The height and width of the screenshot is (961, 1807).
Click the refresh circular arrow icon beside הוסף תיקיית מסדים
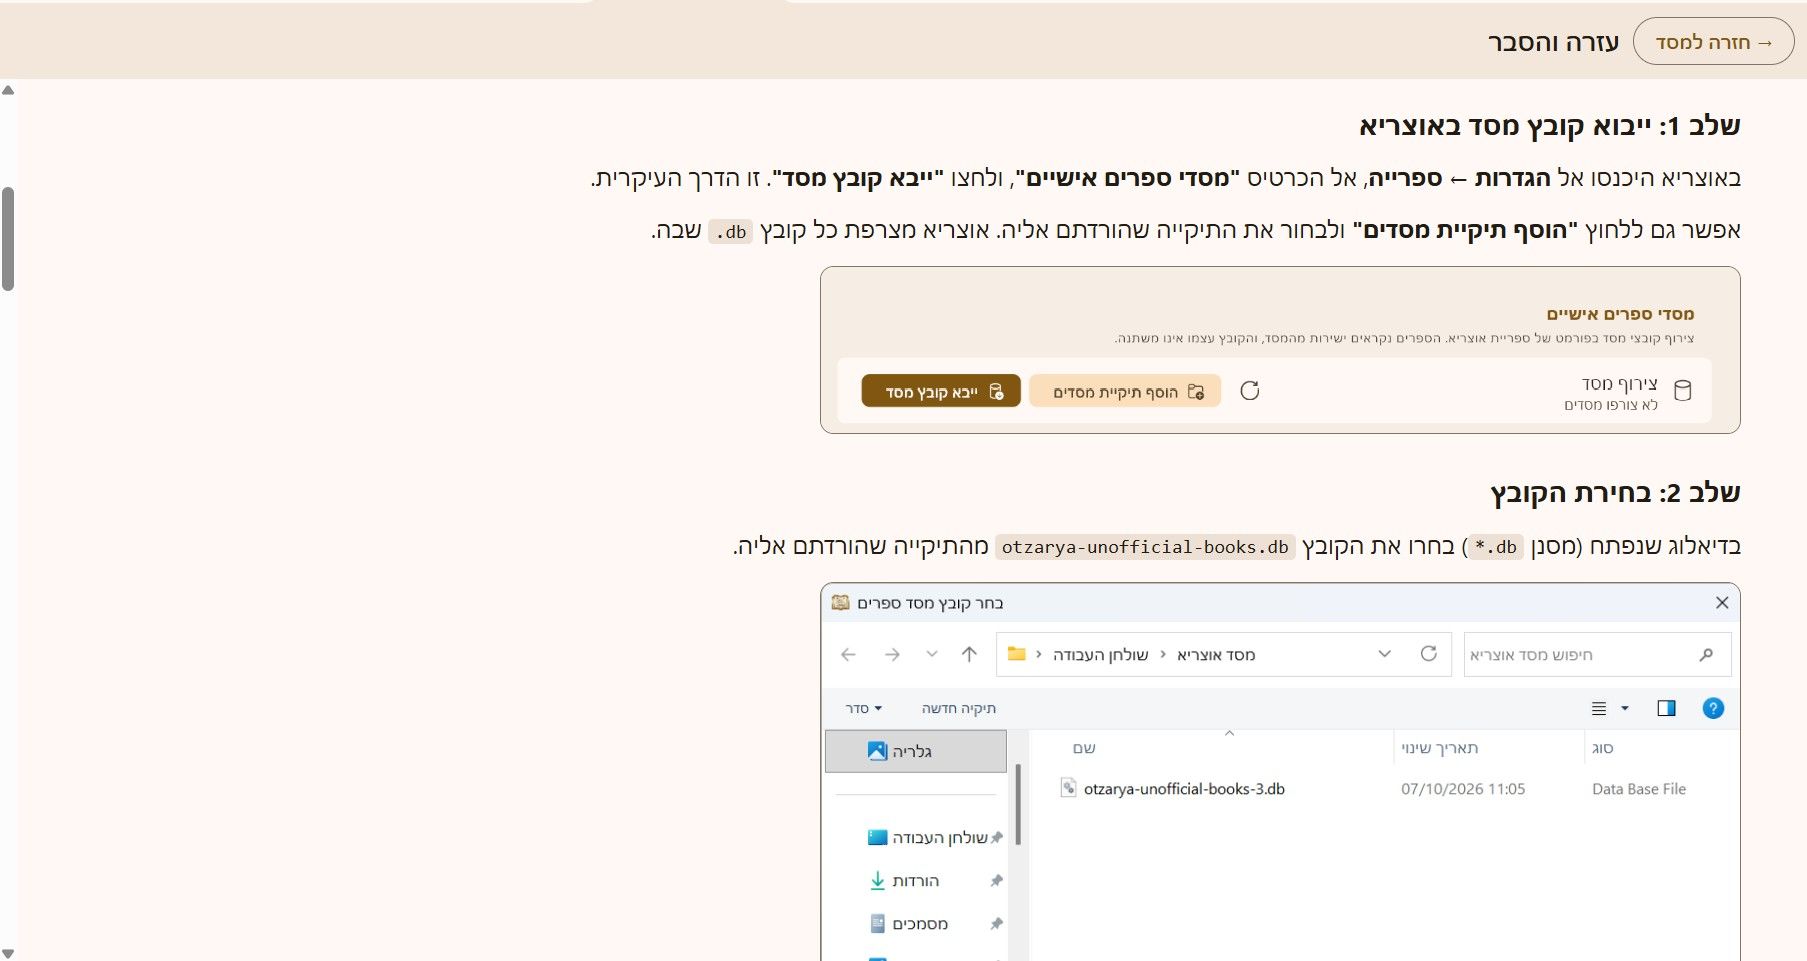click(1249, 391)
